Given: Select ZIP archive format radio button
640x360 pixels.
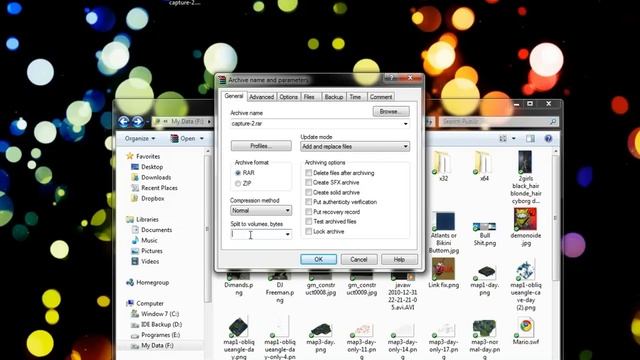Looking at the screenshot, I should [238, 184].
